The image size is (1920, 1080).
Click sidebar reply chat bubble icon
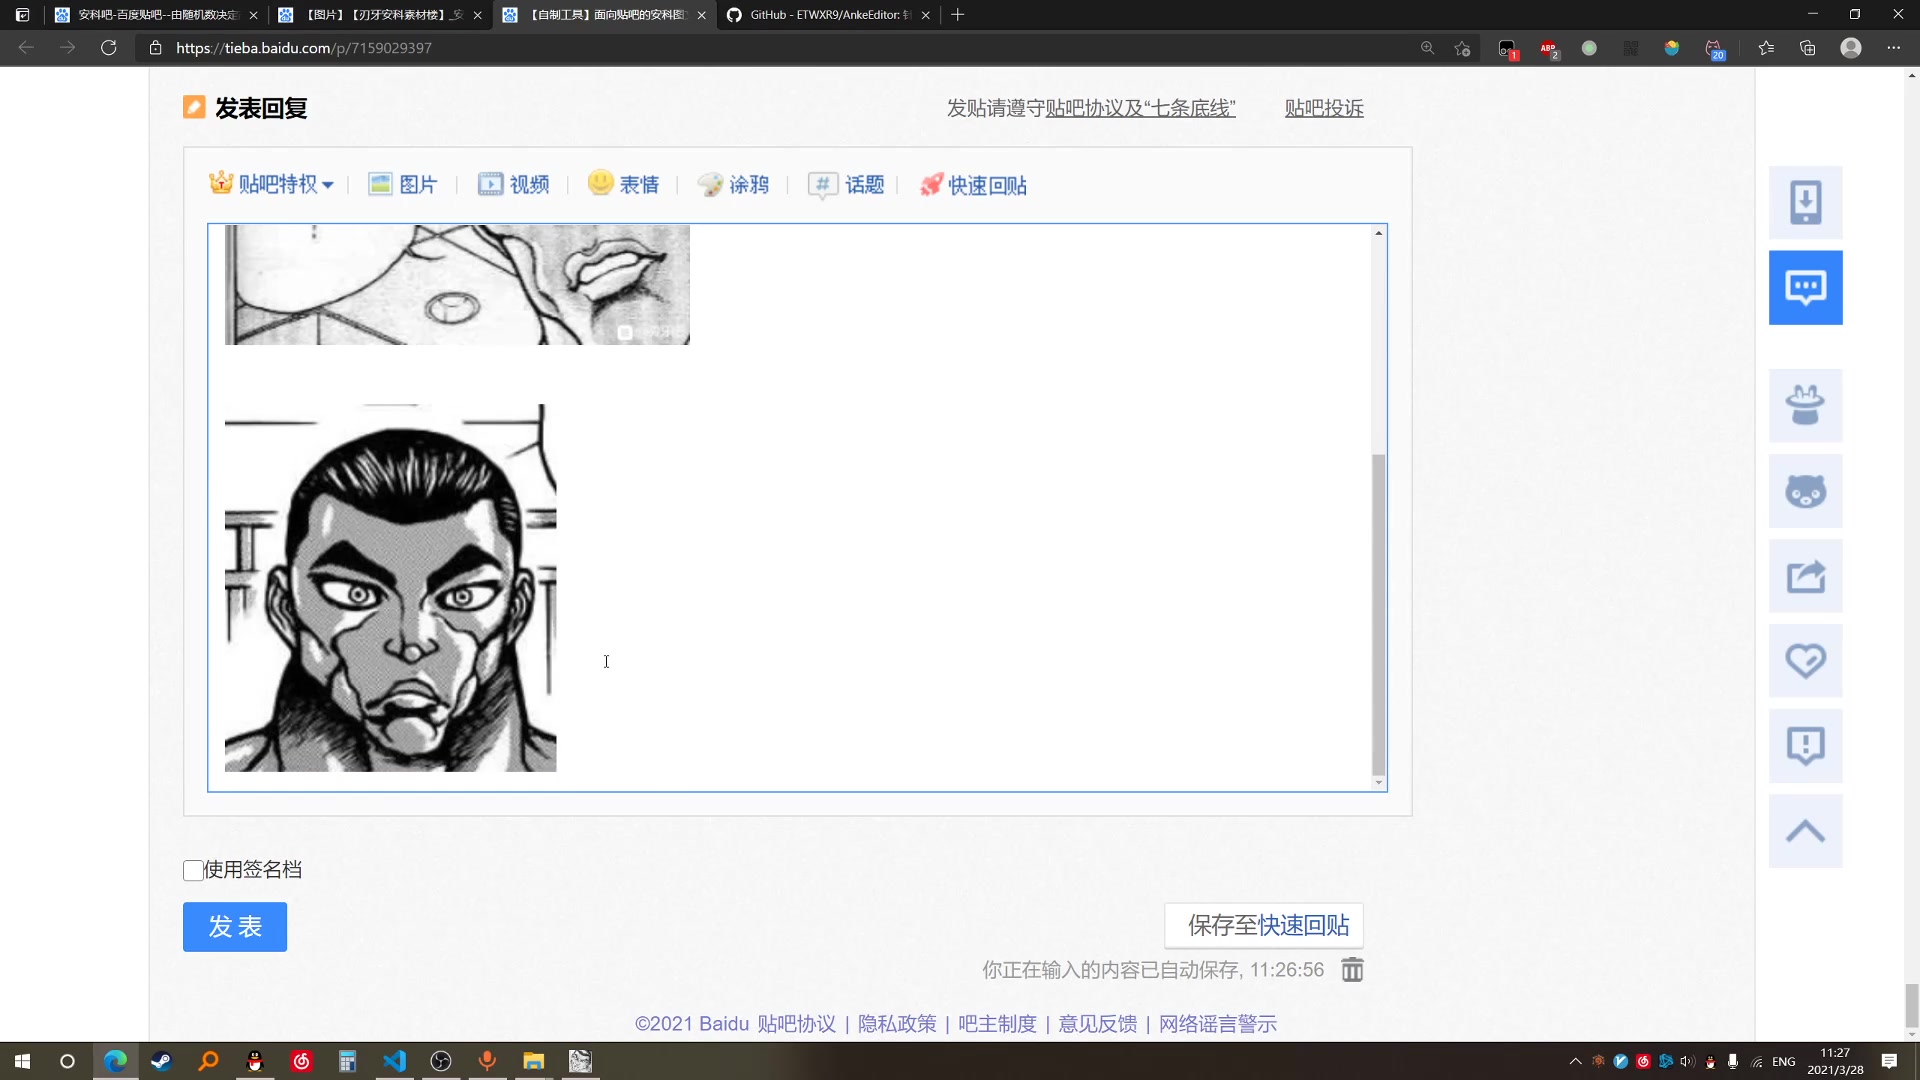tap(1806, 287)
